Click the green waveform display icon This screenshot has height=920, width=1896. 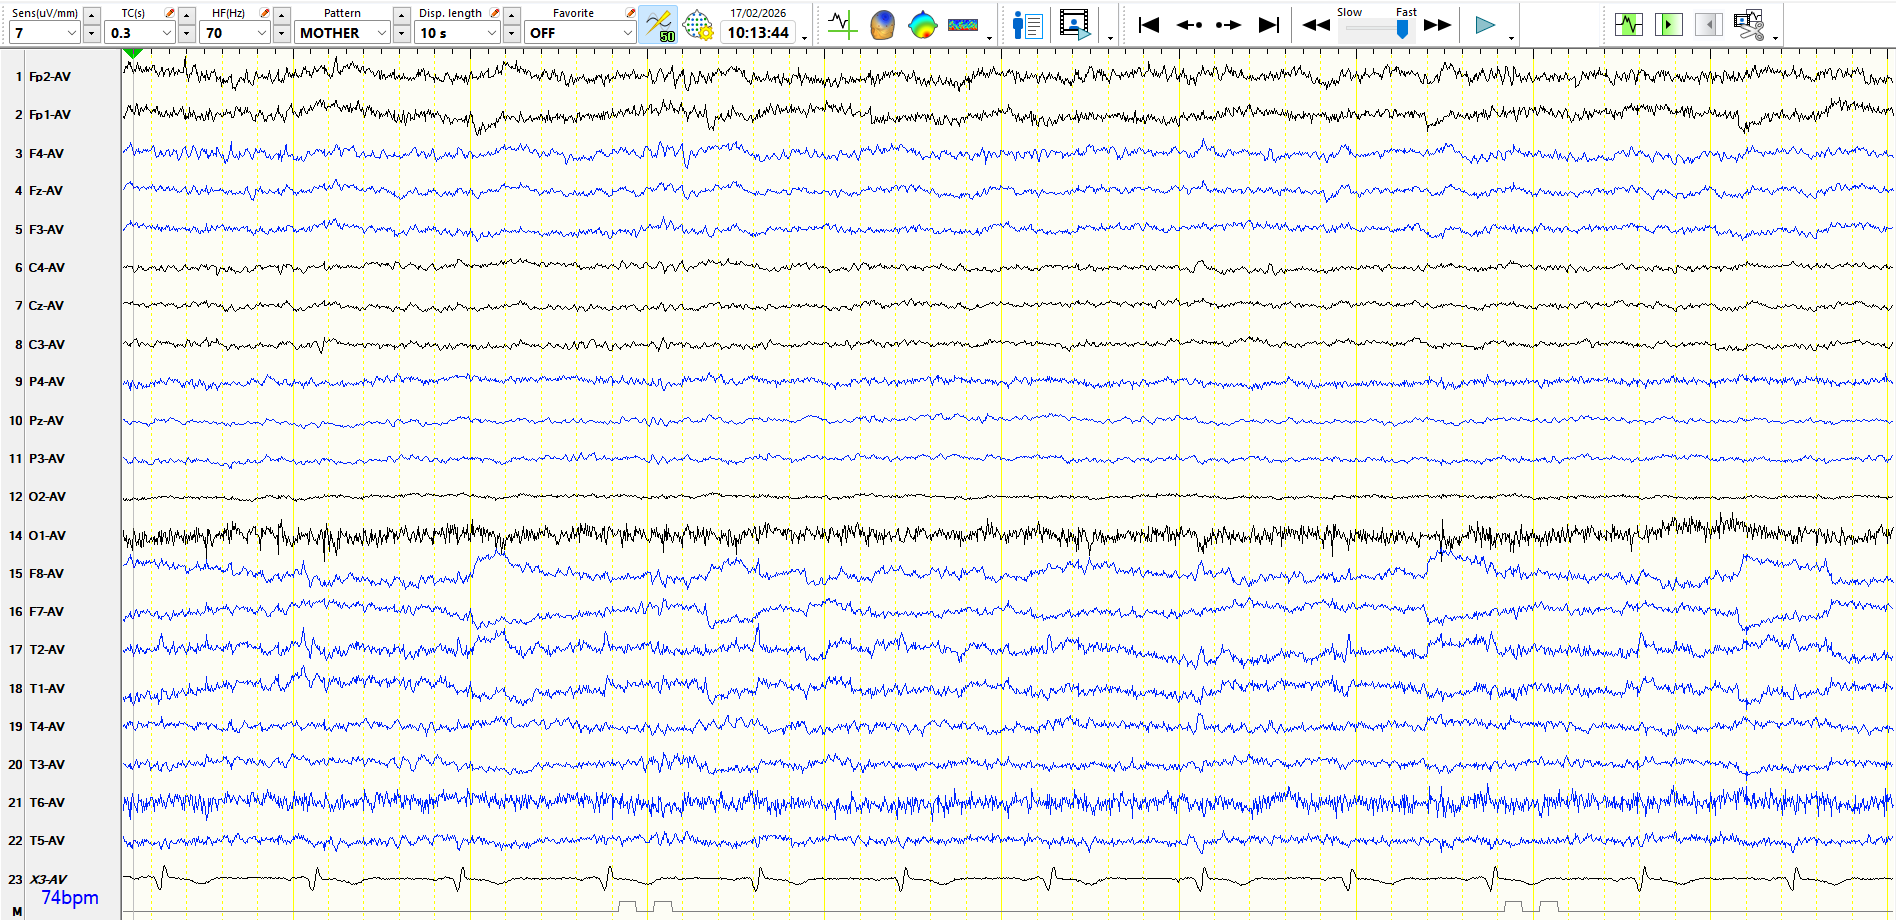pyautogui.click(x=1628, y=24)
